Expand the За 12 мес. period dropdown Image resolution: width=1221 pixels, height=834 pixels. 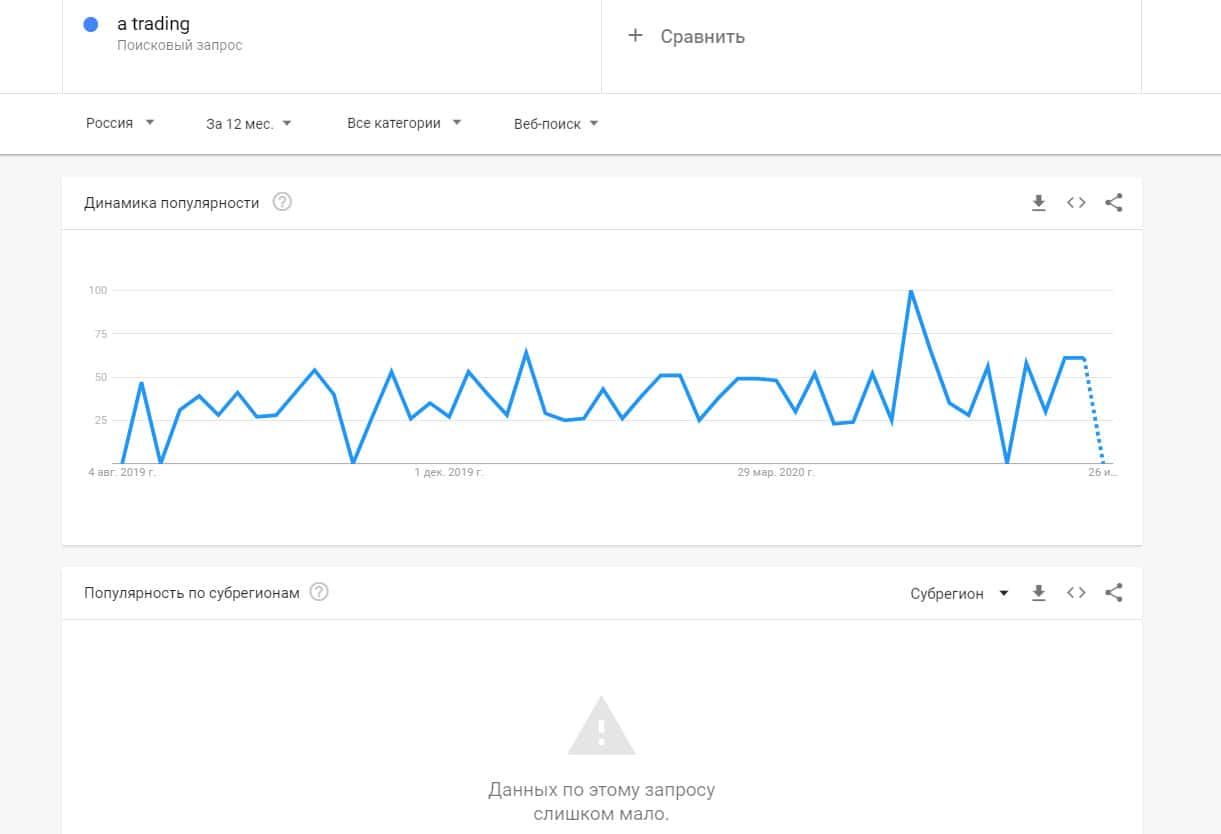tap(248, 124)
